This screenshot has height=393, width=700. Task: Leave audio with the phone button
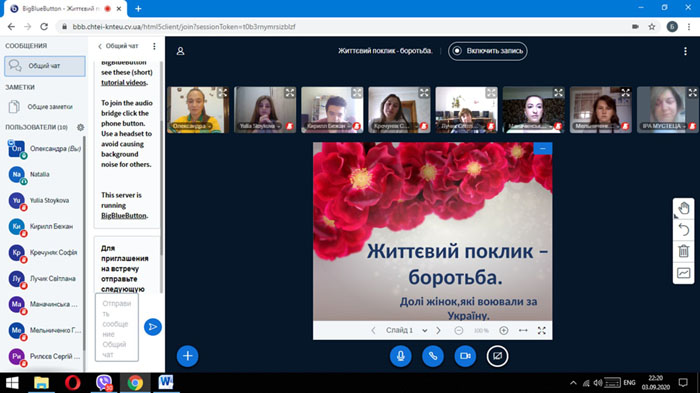(x=433, y=356)
